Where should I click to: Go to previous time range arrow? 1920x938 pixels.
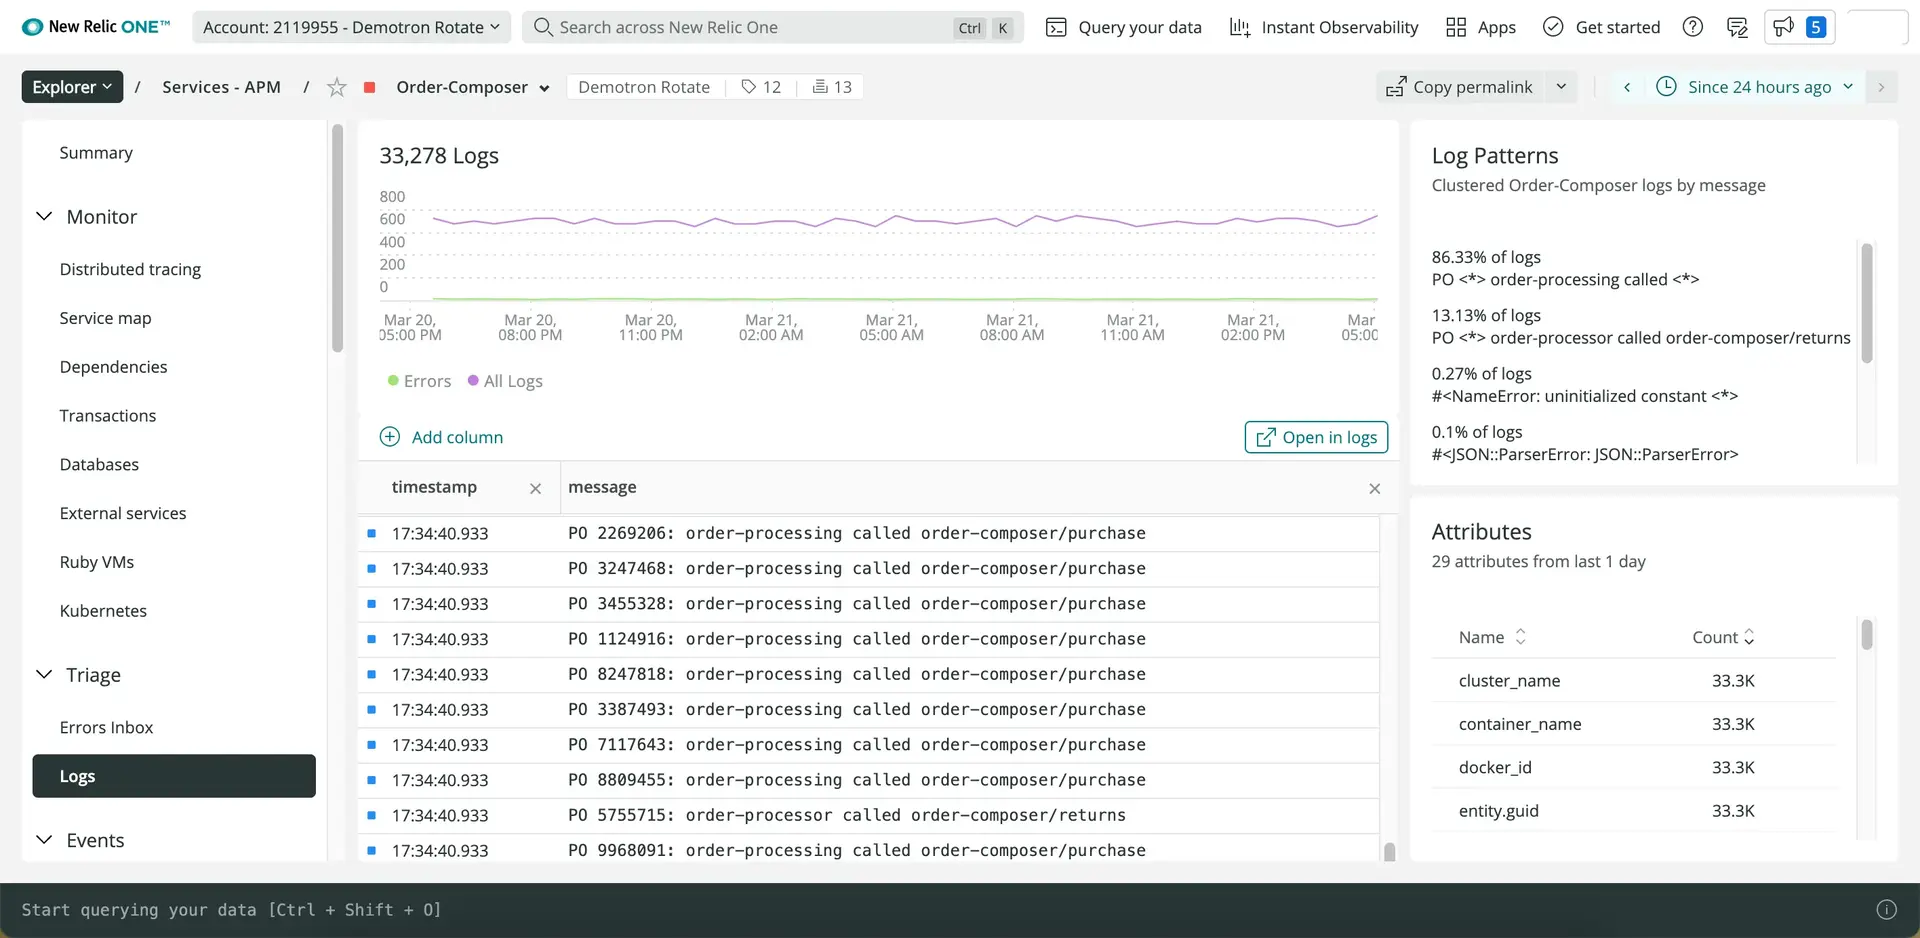coord(1627,87)
